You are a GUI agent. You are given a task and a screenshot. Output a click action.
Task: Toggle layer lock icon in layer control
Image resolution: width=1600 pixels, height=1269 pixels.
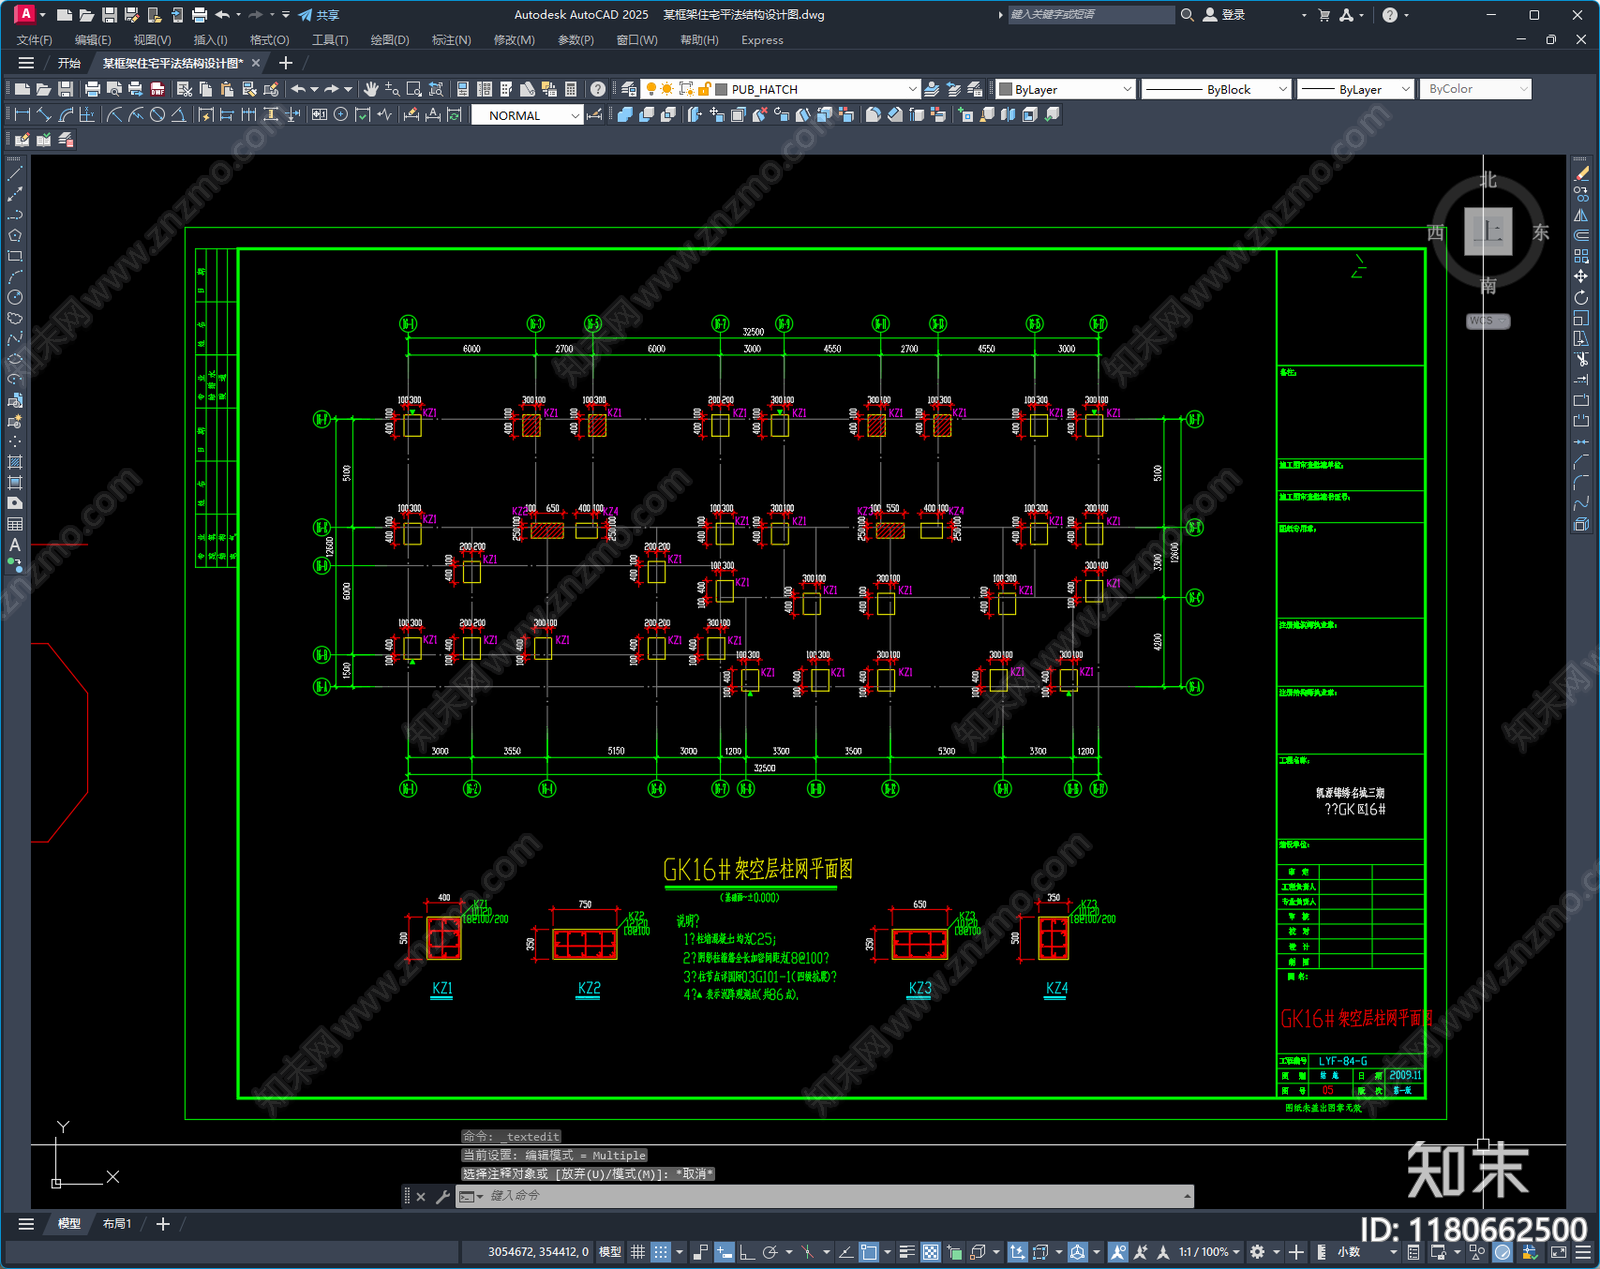[704, 89]
